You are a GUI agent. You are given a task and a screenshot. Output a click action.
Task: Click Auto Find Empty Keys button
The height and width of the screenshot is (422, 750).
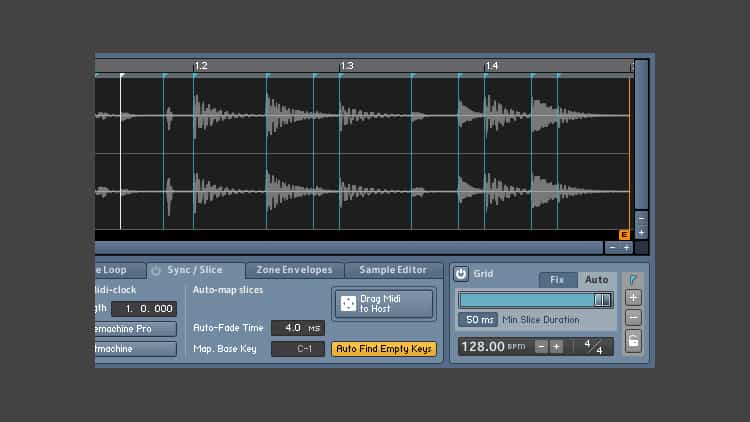click(x=384, y=349)
